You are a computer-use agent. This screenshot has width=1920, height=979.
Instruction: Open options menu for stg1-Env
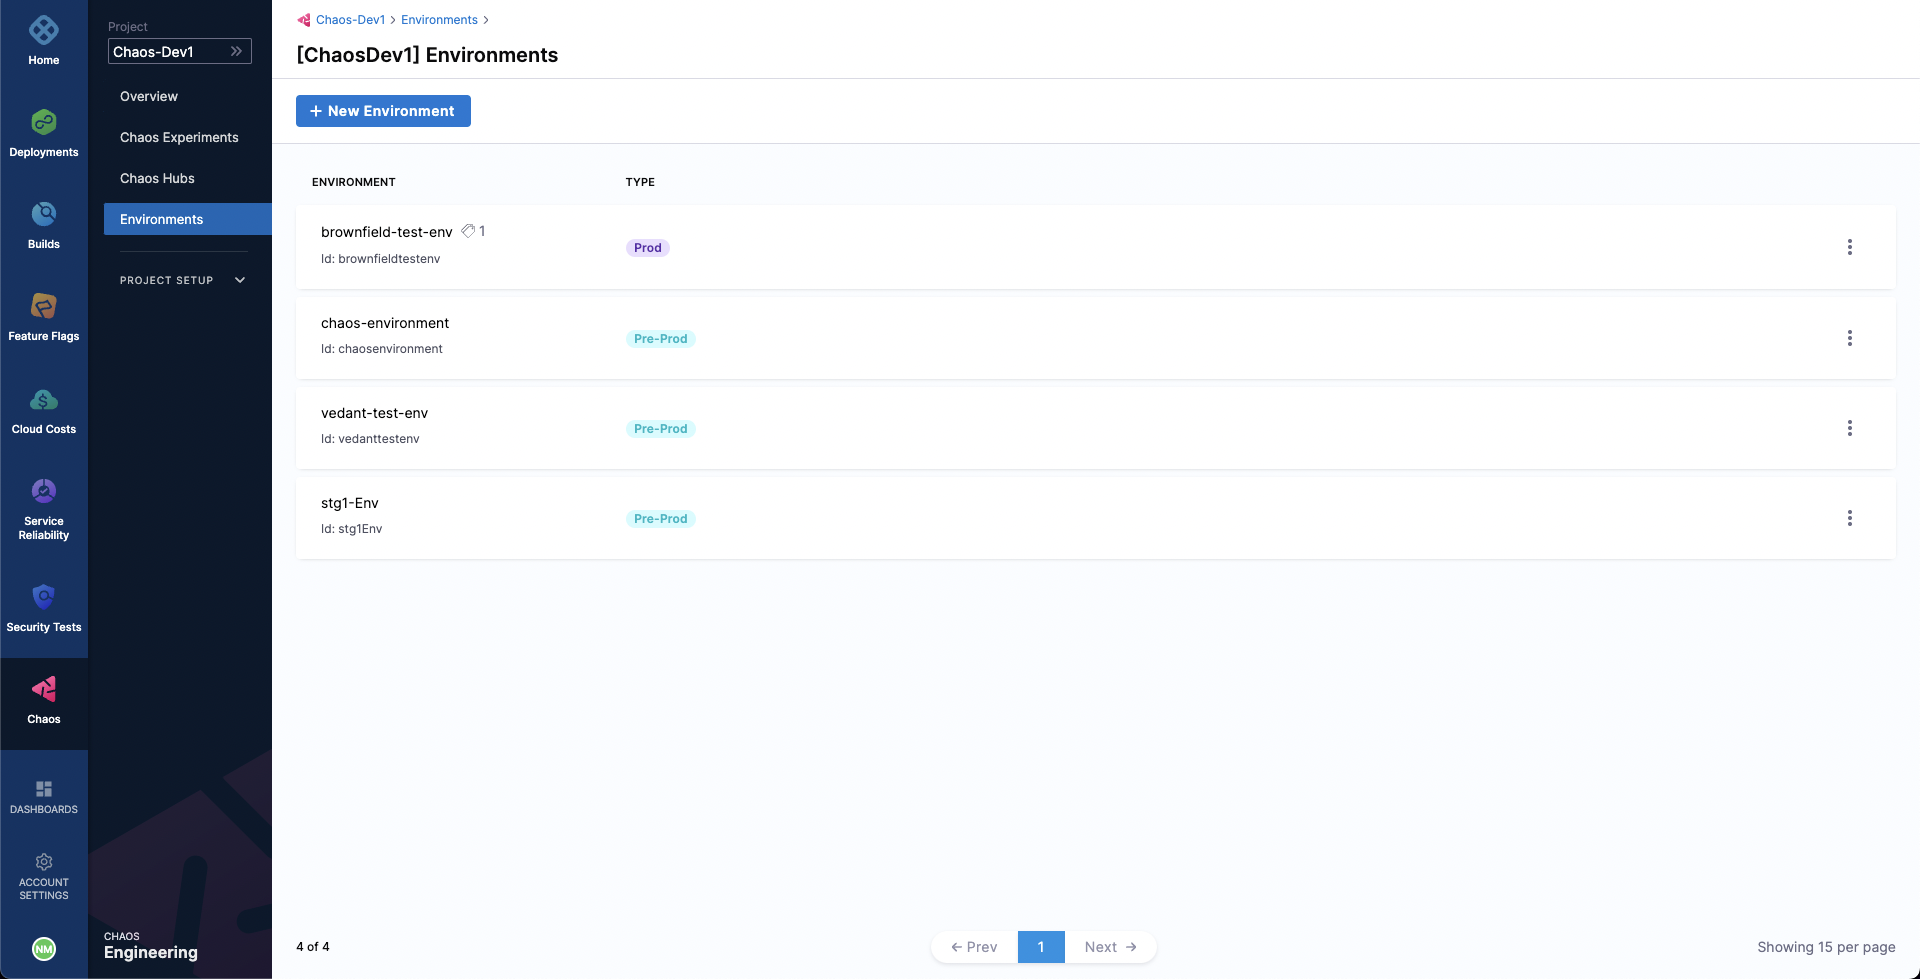[x=1849, y=518]
